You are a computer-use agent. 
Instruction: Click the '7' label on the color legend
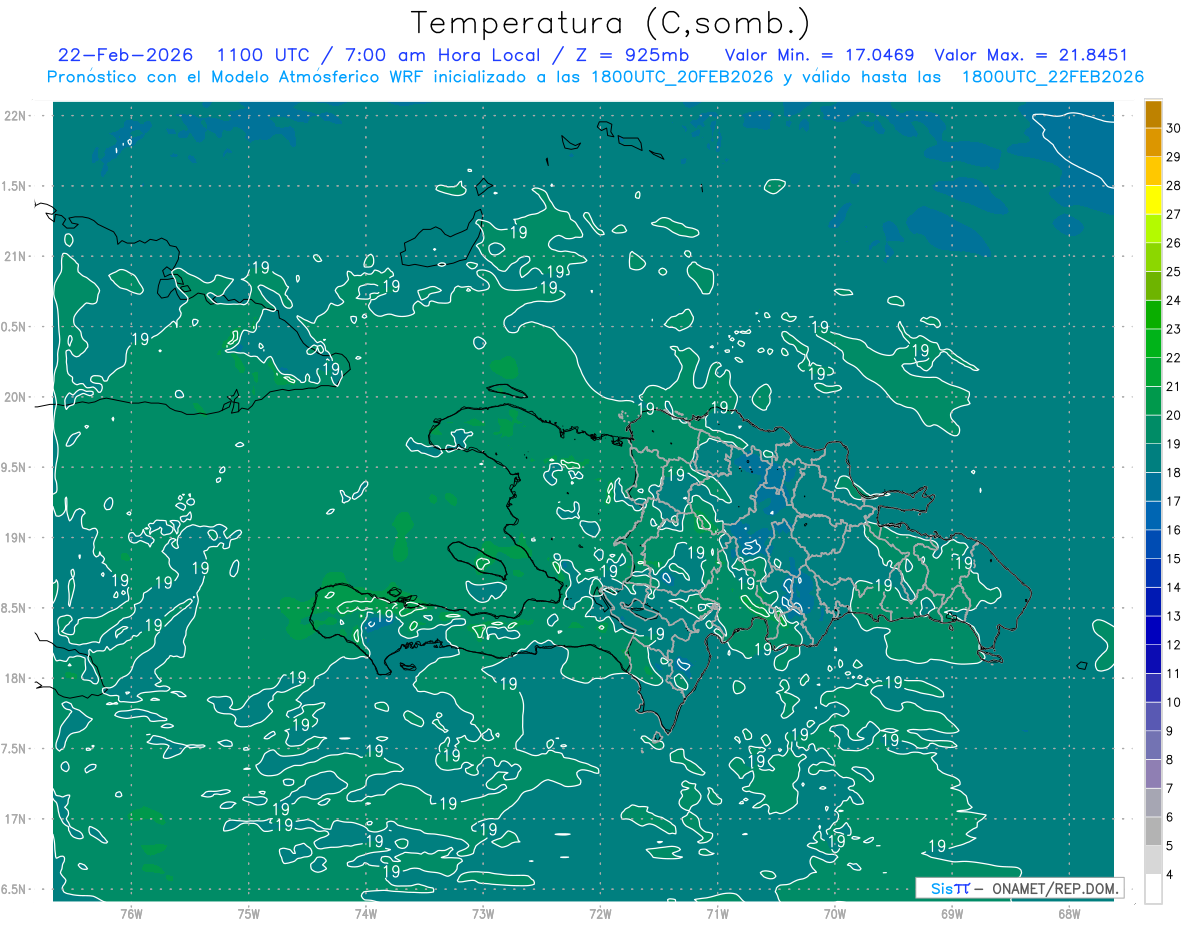coord(1170,788)
